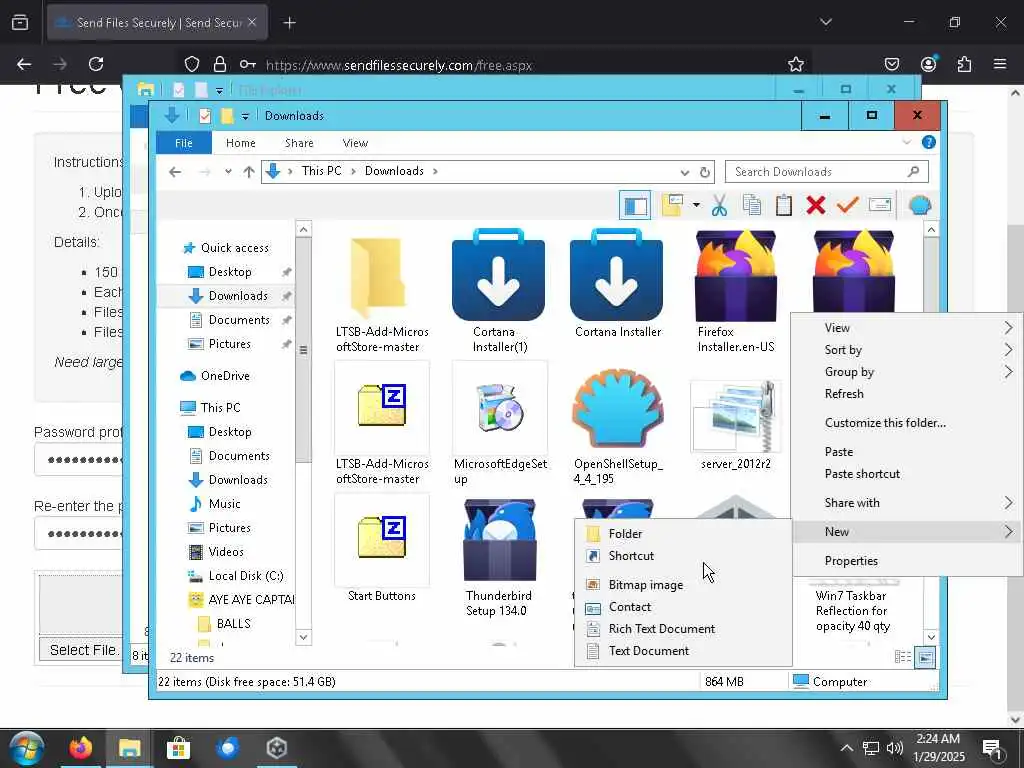Choose Folder from the New submenu
The width and height of the screenshot is (1024, 768).
tap(683, 534)
